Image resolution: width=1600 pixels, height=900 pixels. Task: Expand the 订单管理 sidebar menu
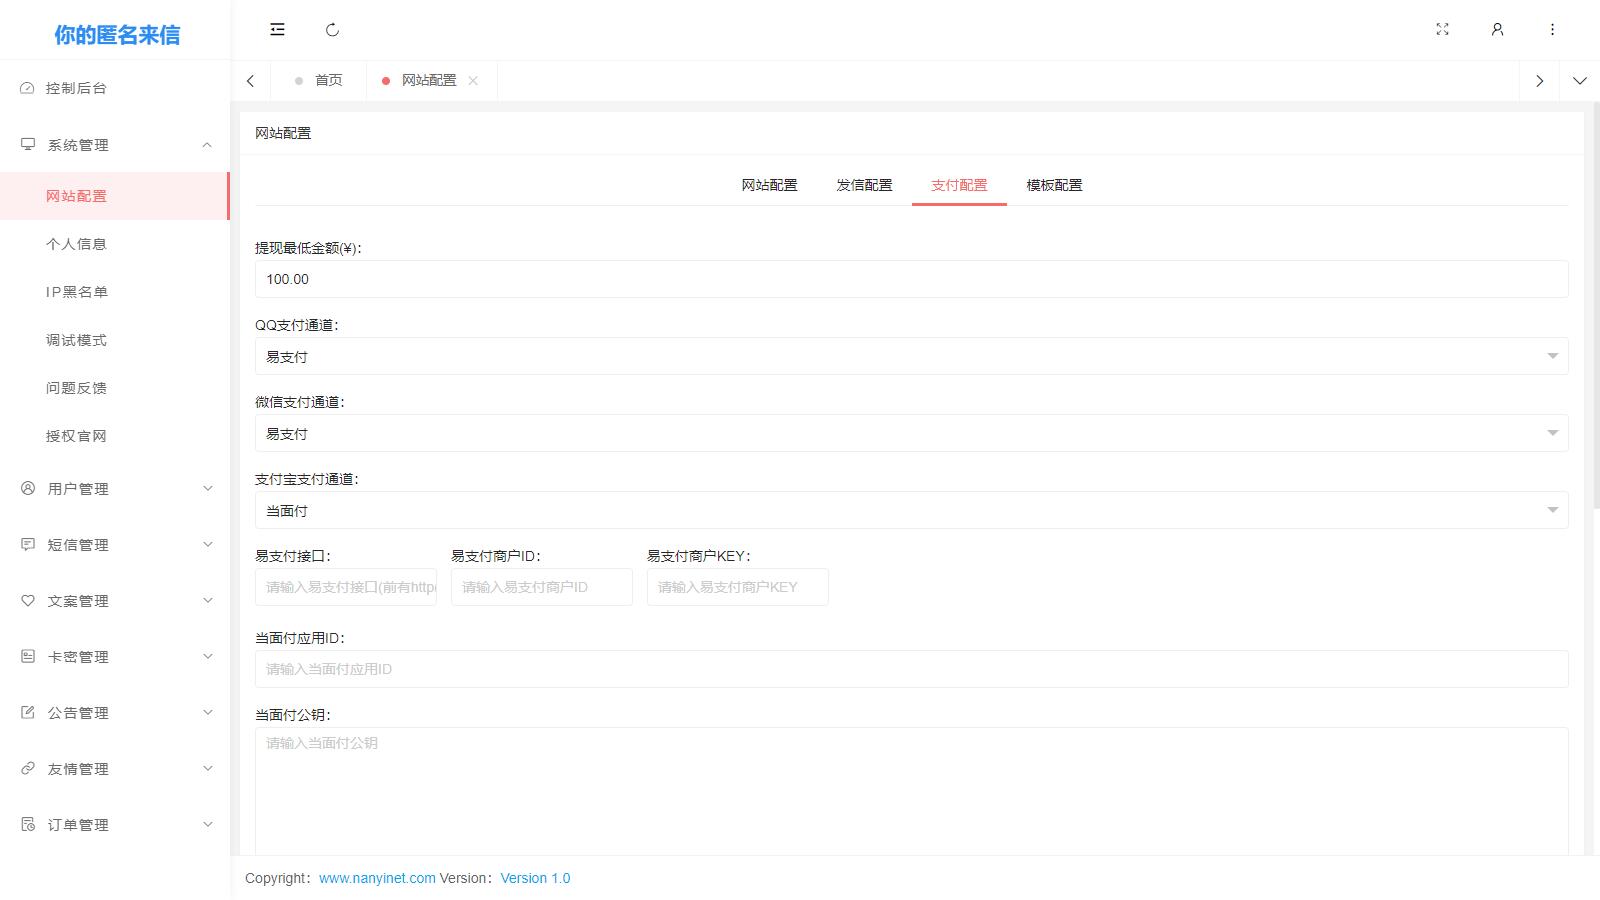[x=115, y=825]
